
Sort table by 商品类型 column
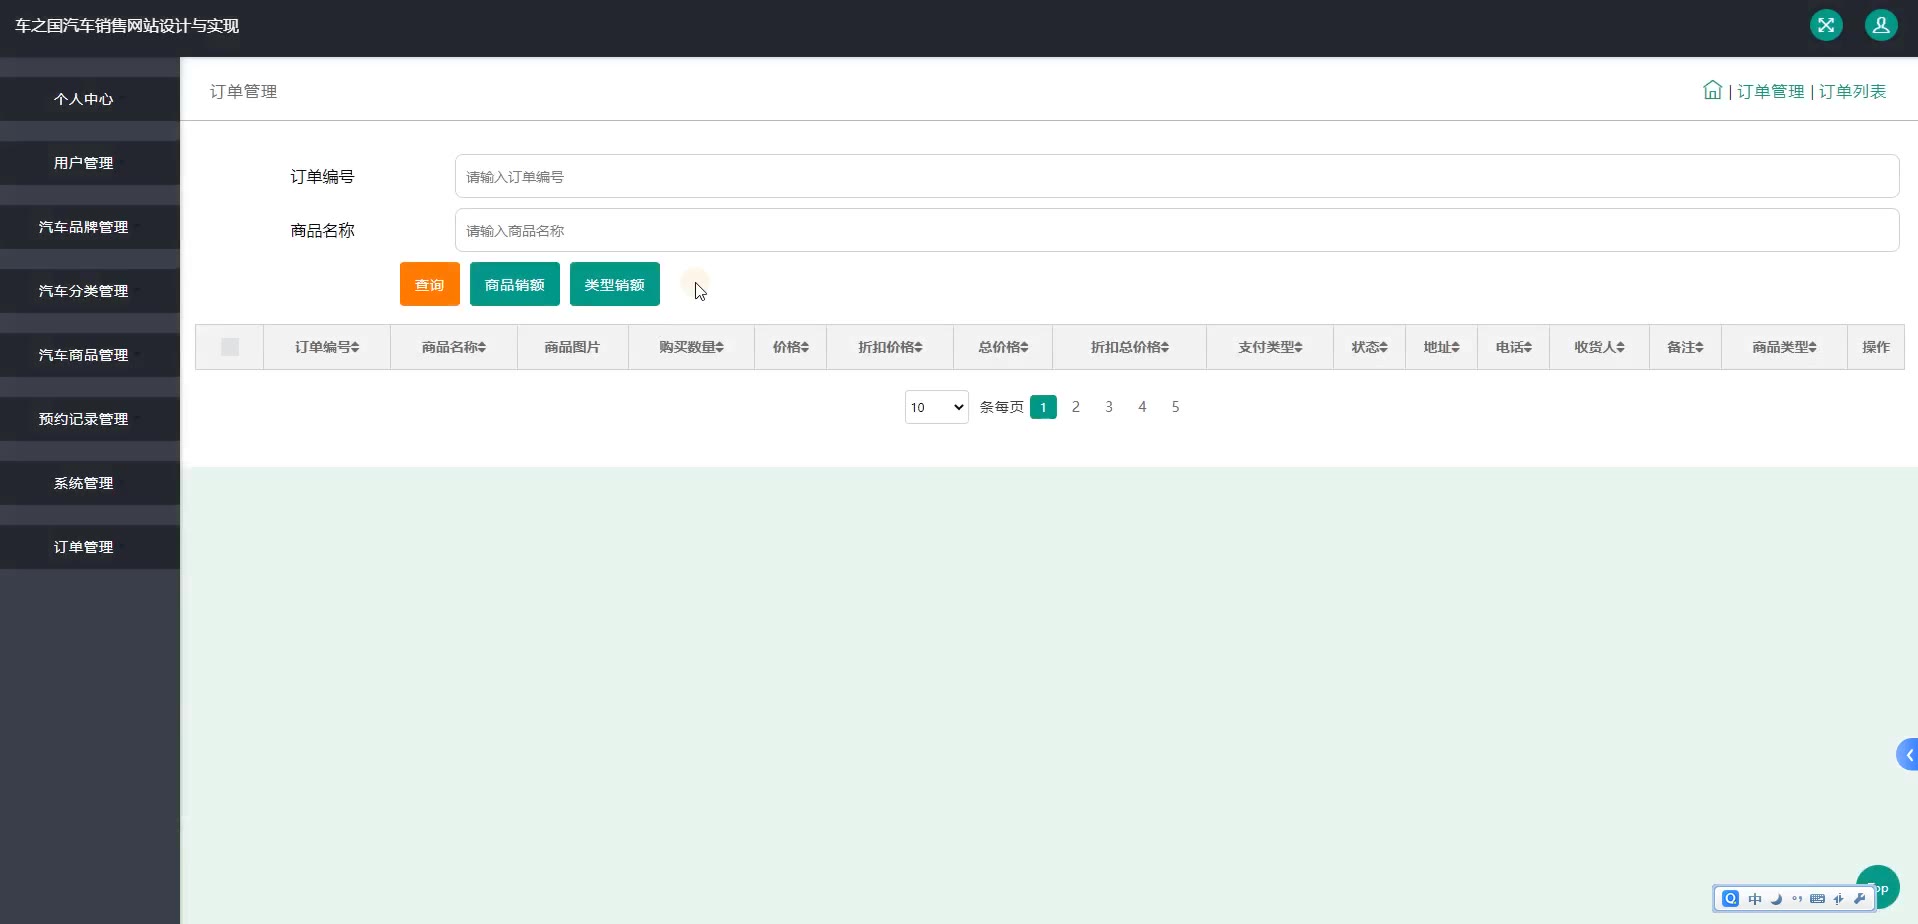point(1785,347)
